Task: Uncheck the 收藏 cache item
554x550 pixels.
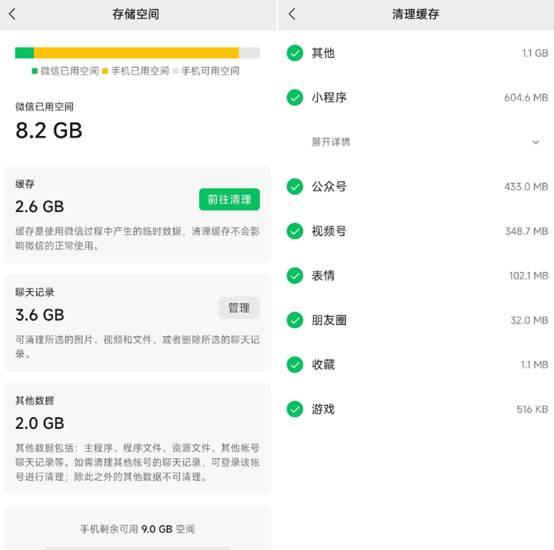Action: [x=295, y=365]
